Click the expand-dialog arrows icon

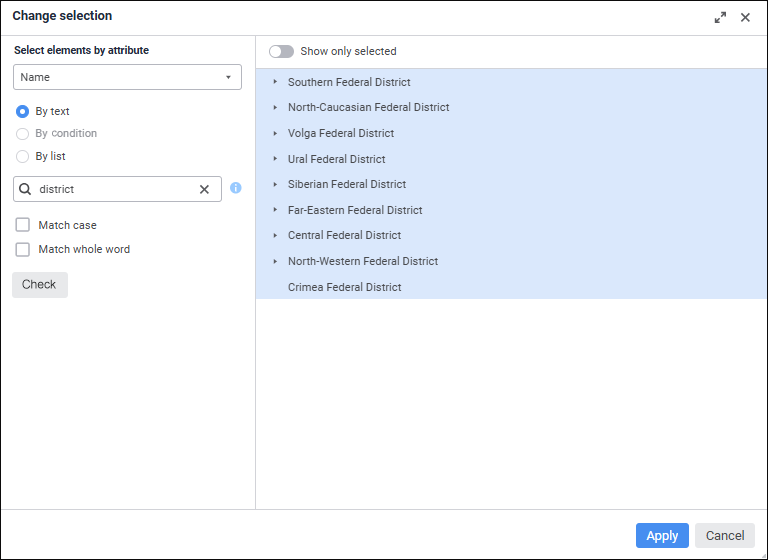(x=720, y=17)
